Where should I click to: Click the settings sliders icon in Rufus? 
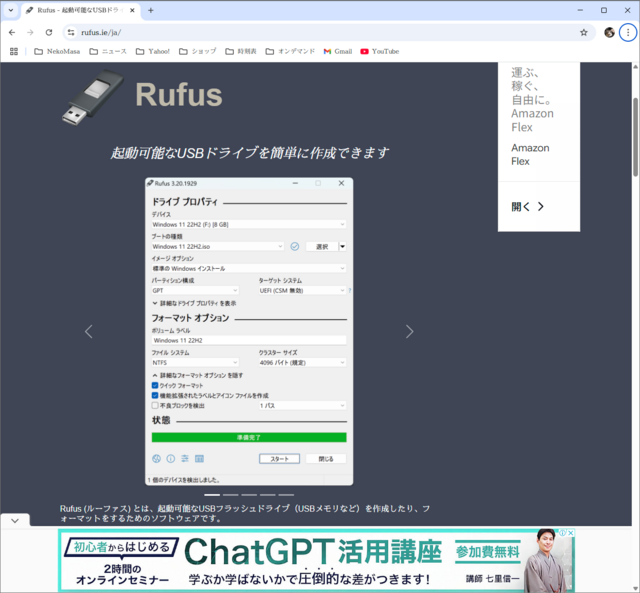[185, 459]
